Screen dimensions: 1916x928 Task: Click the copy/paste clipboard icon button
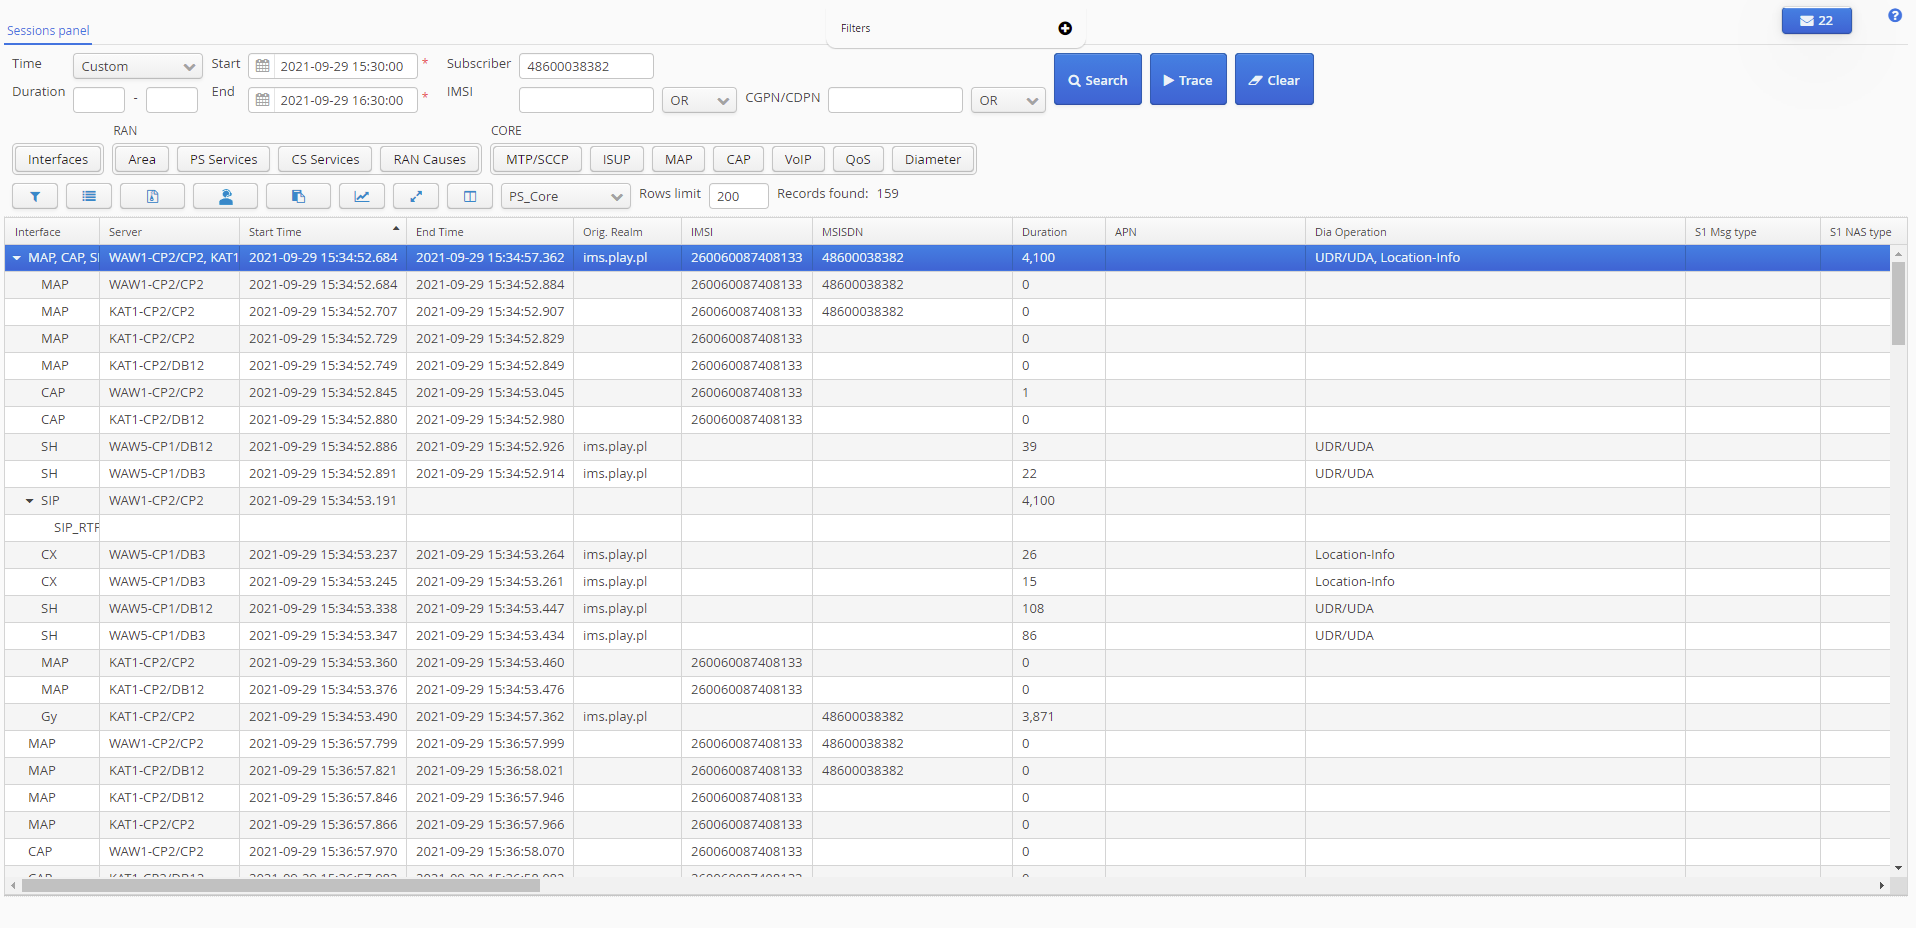coord(298,196)
